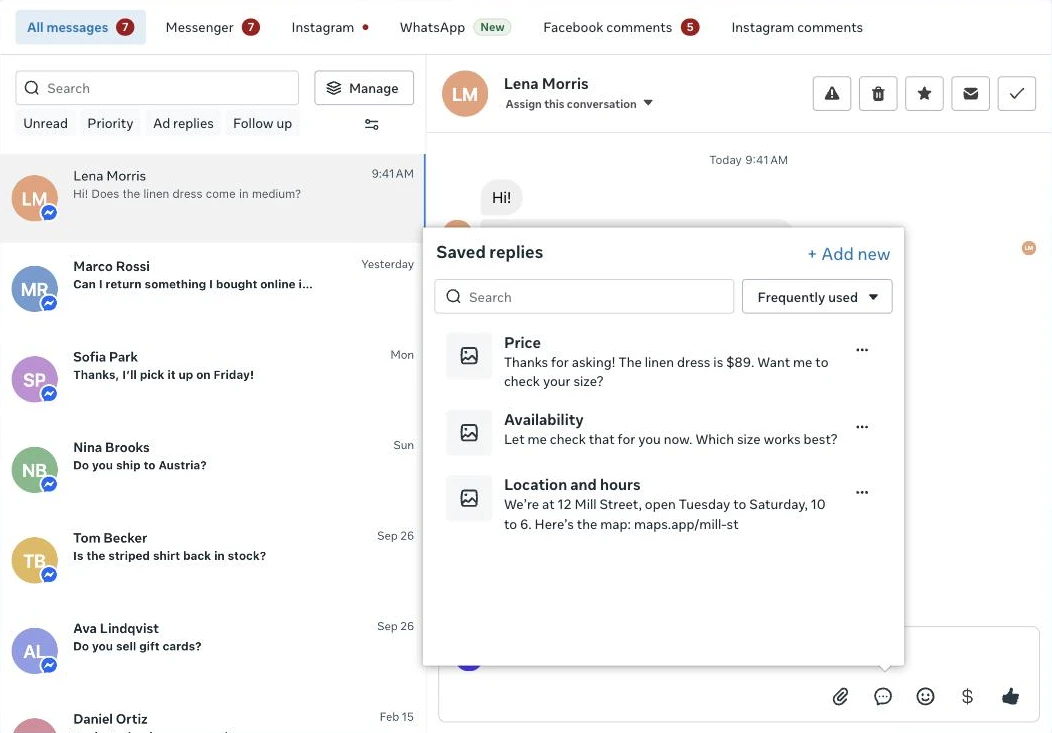Open Ava Lindqvist gift cards message
The image size is (1052, 733).
click(212, 651)
